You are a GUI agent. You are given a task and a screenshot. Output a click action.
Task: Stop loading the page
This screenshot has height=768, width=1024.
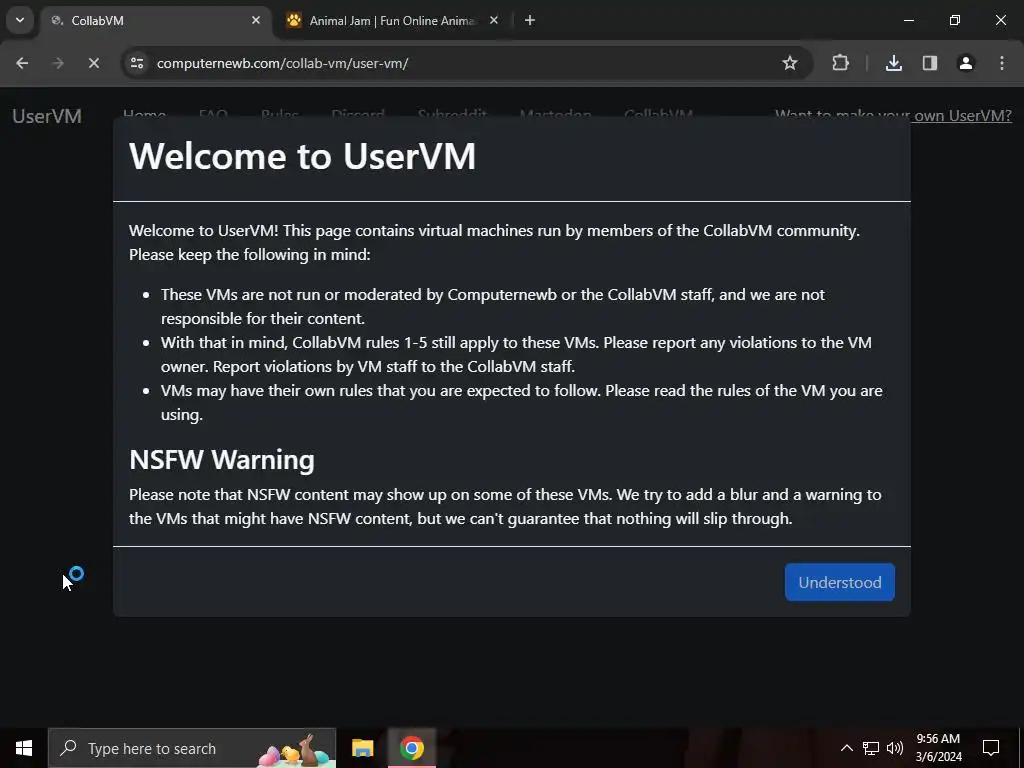coord(93,63)
